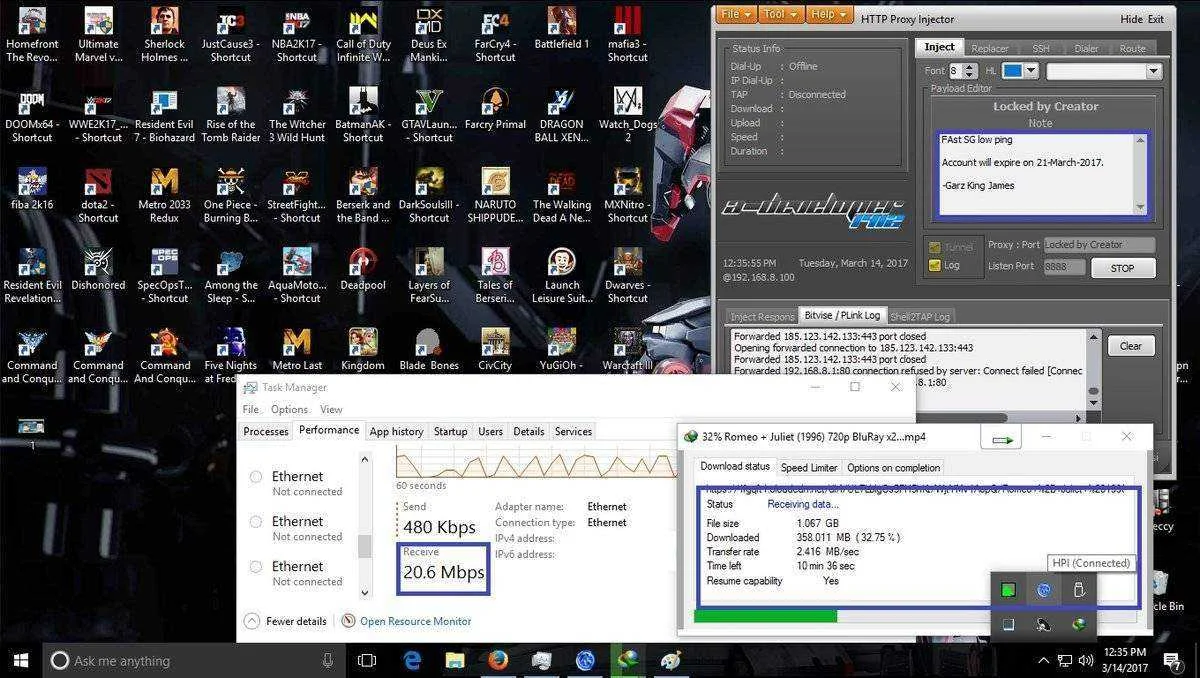Click the Deadpool desktop icon
This screenshot has width=1200, height=678.
(363, 271)
